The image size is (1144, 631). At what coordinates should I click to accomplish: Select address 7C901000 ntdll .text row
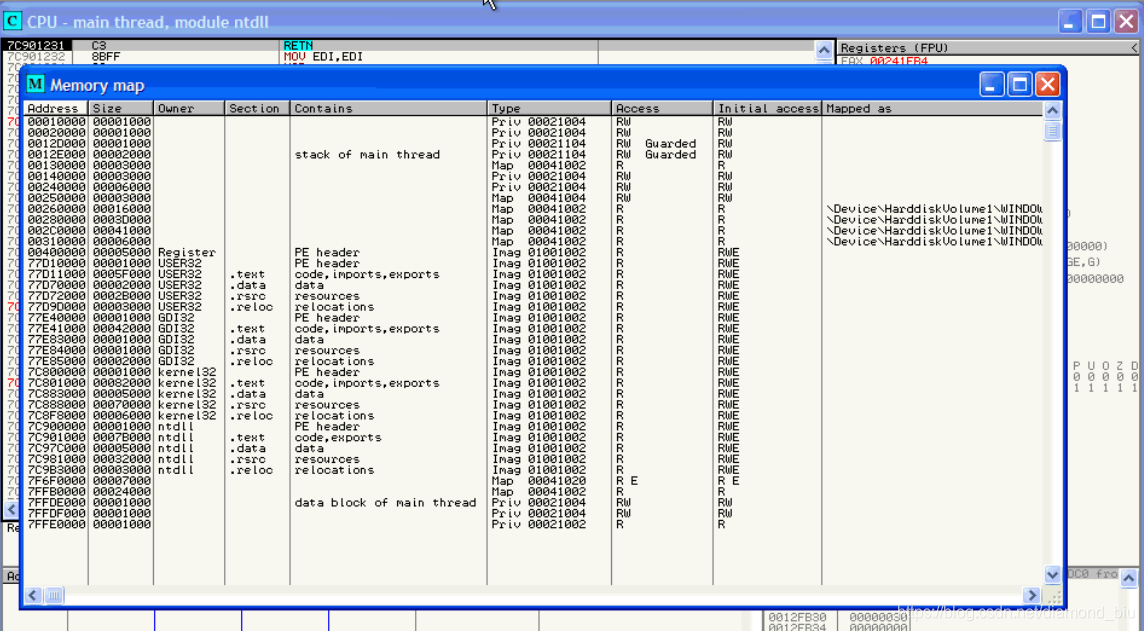click(x=534, y=438)
